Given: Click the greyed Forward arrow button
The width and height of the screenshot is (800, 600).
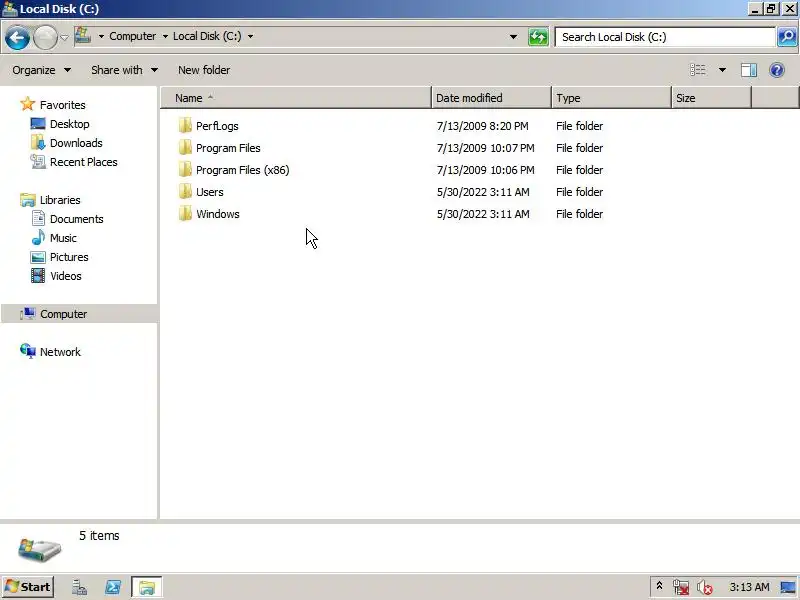Looking at the screenshot, I should coord(45,37).
